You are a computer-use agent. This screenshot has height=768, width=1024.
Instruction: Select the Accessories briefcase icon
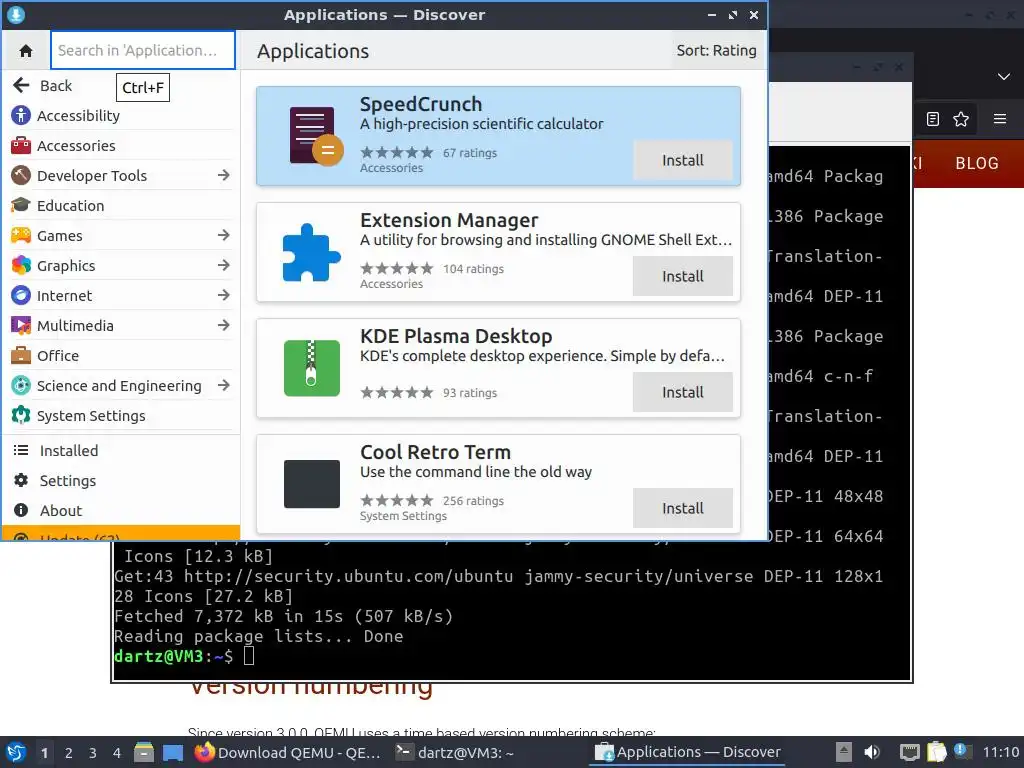pos(21,146)
